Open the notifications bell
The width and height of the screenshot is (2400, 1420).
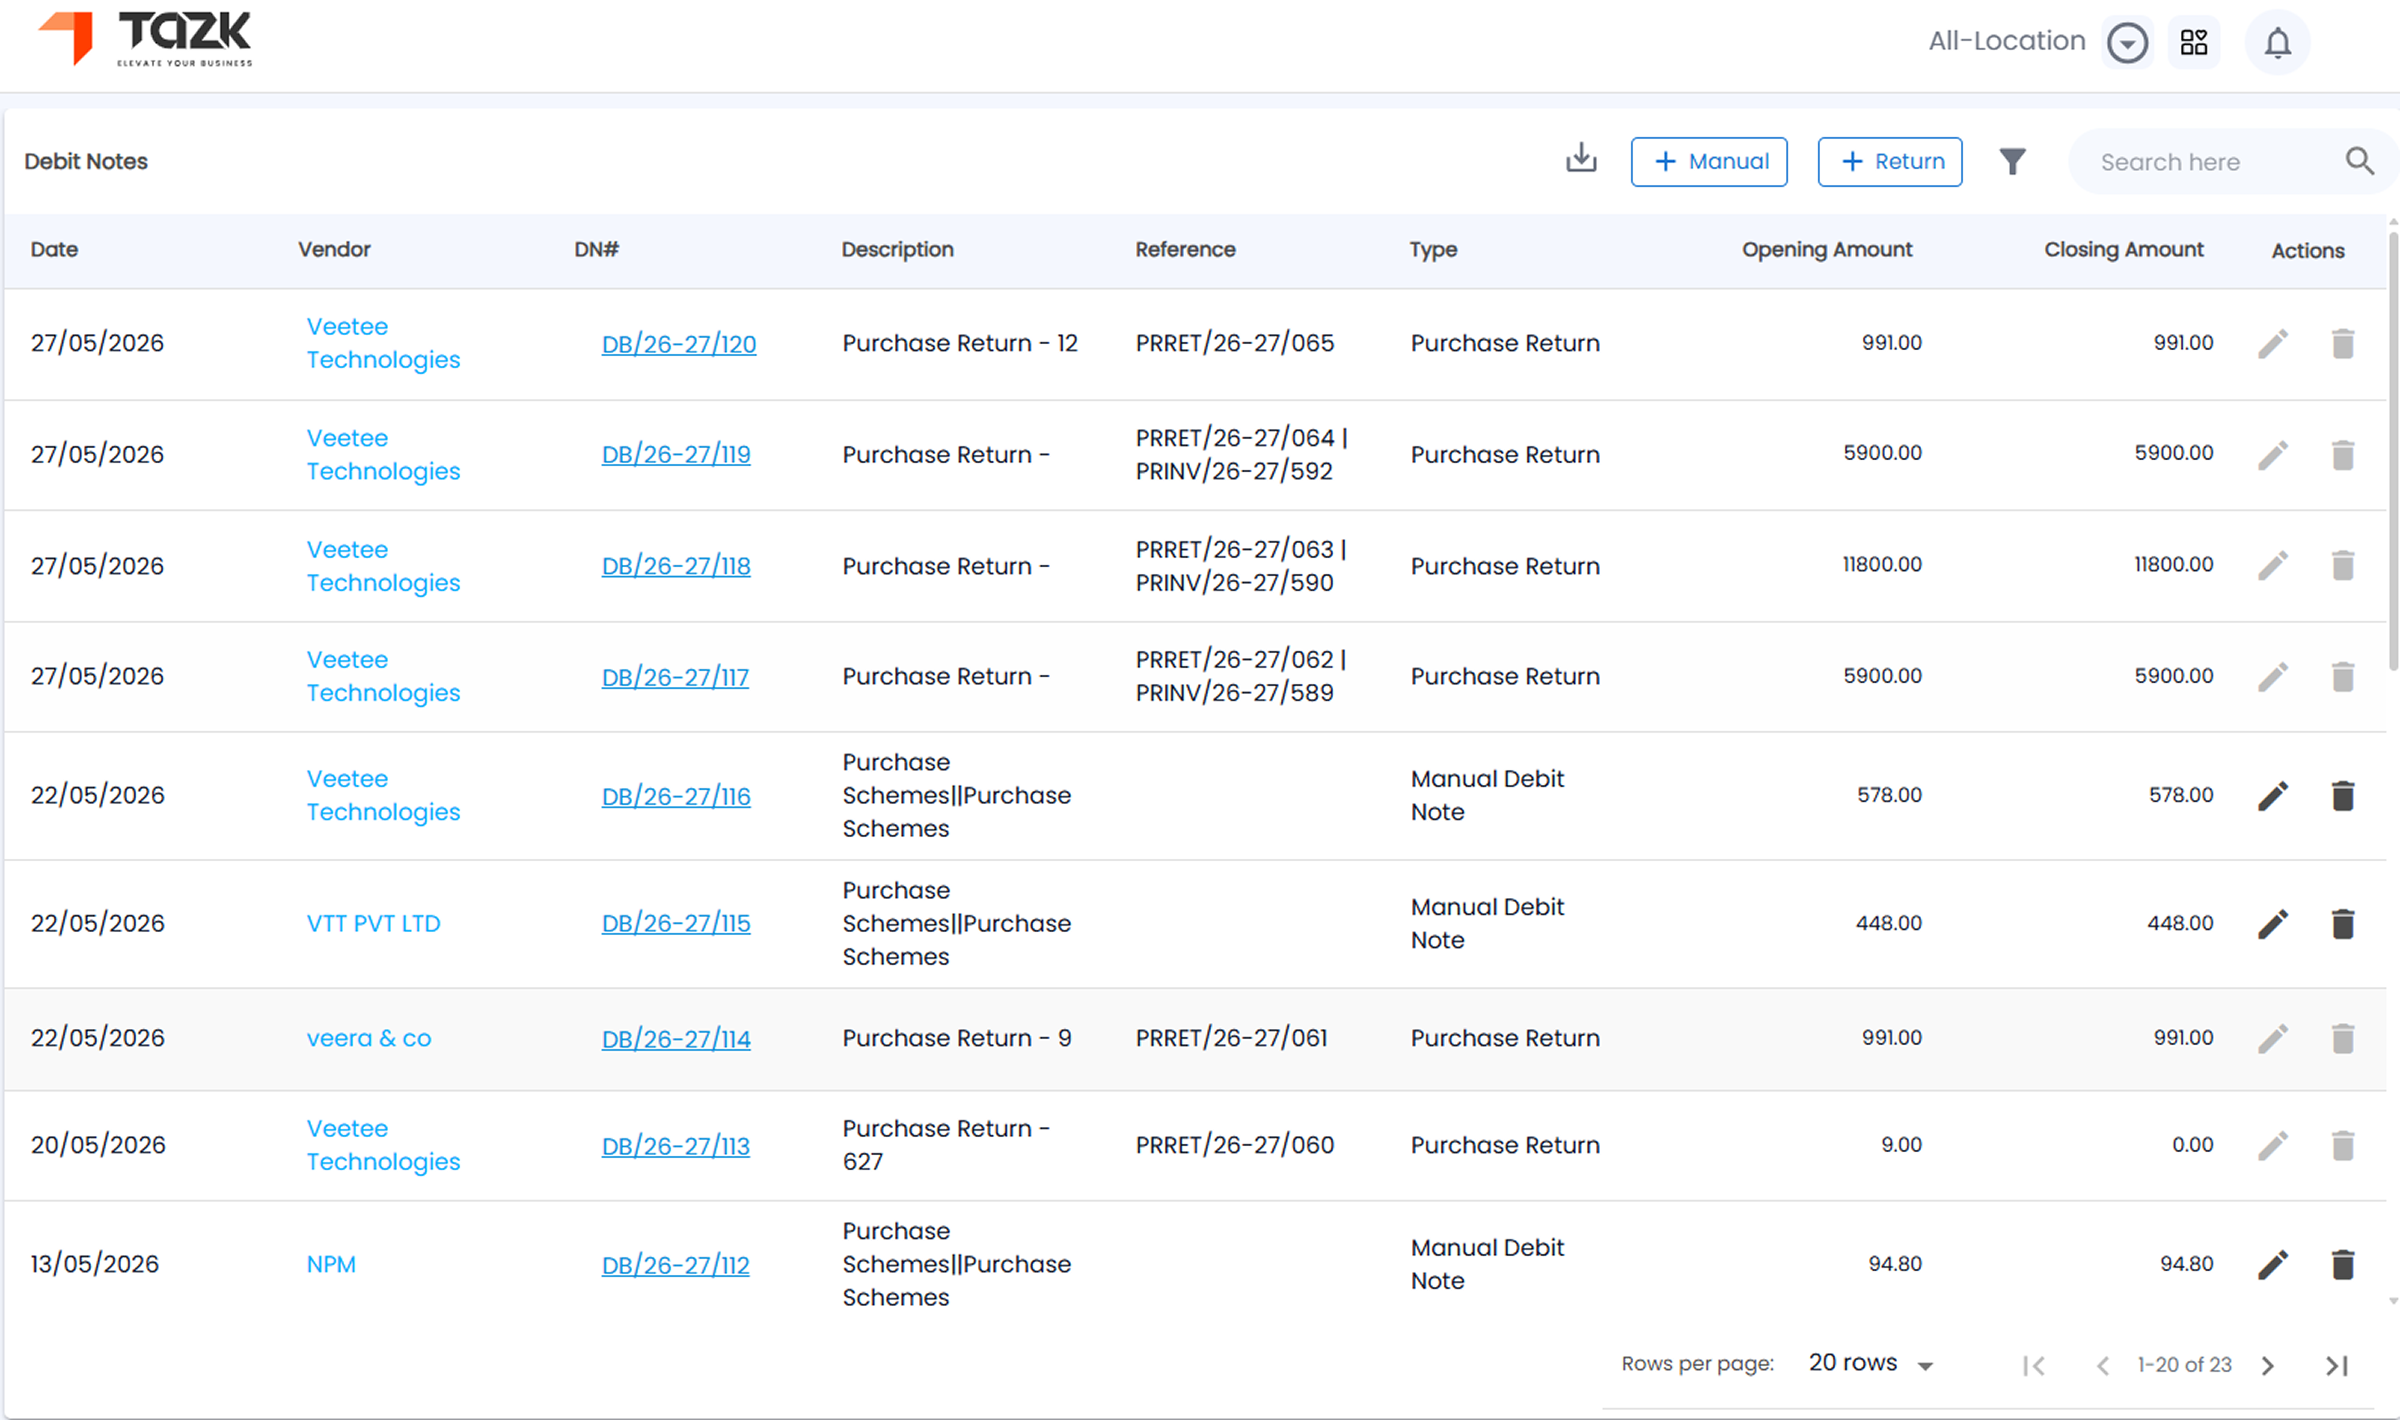tap(2277, 42)
